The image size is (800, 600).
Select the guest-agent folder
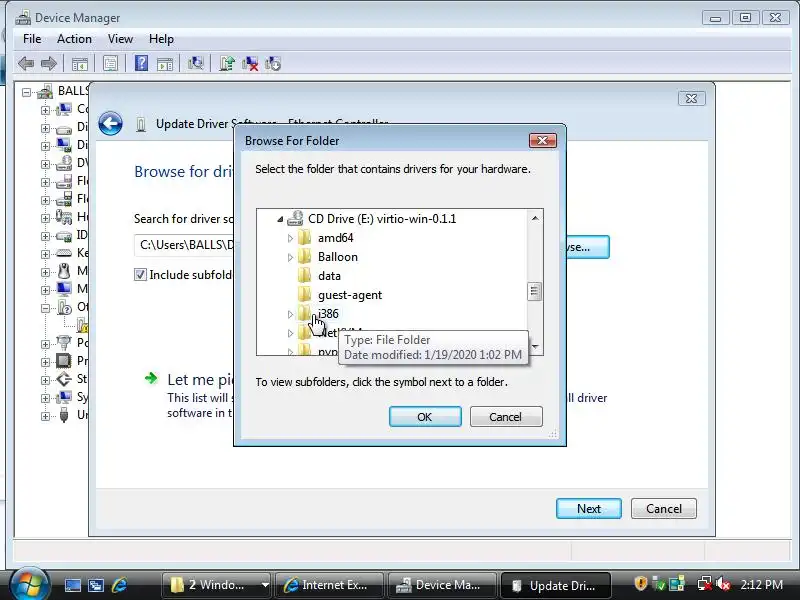tap(350, 295)
